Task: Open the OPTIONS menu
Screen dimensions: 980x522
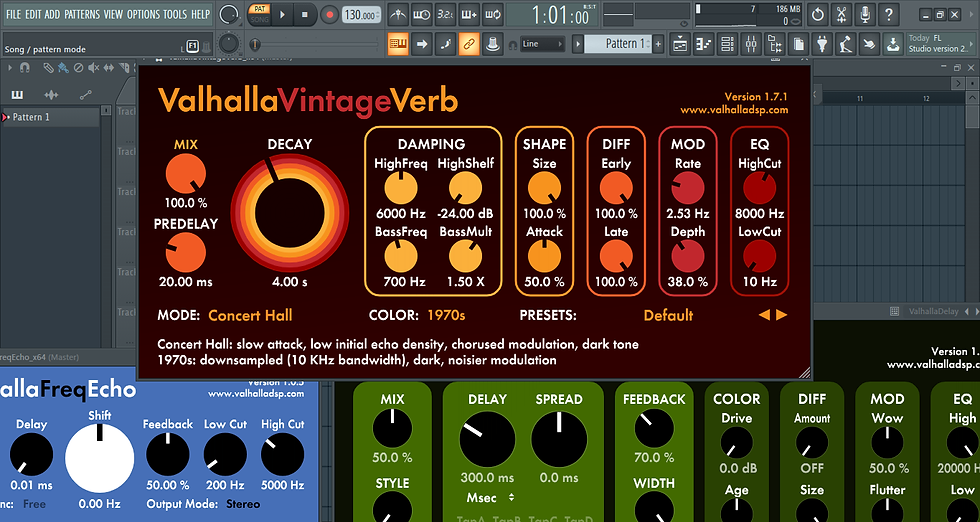Action: [x=144, y=14]
